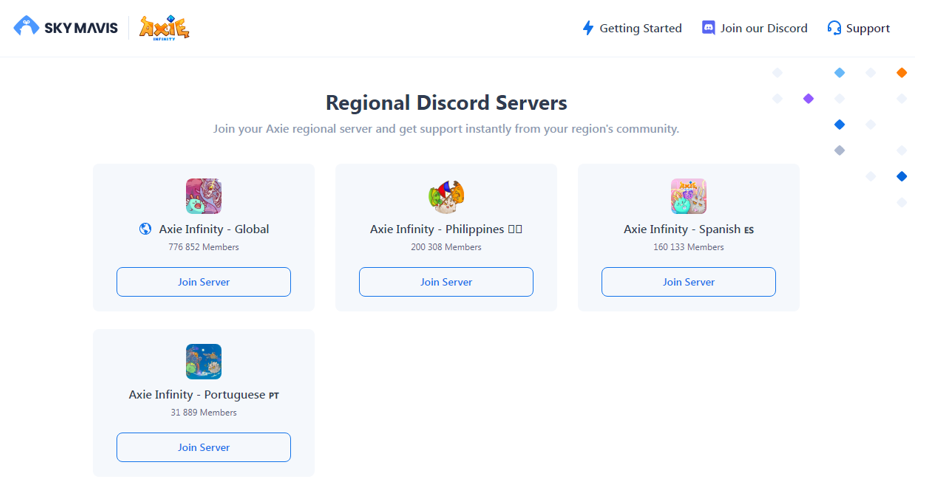The width and height of the screenshot is (930, 485).
Task: Join the Spanish Discord server
Action: pos(689,282)
